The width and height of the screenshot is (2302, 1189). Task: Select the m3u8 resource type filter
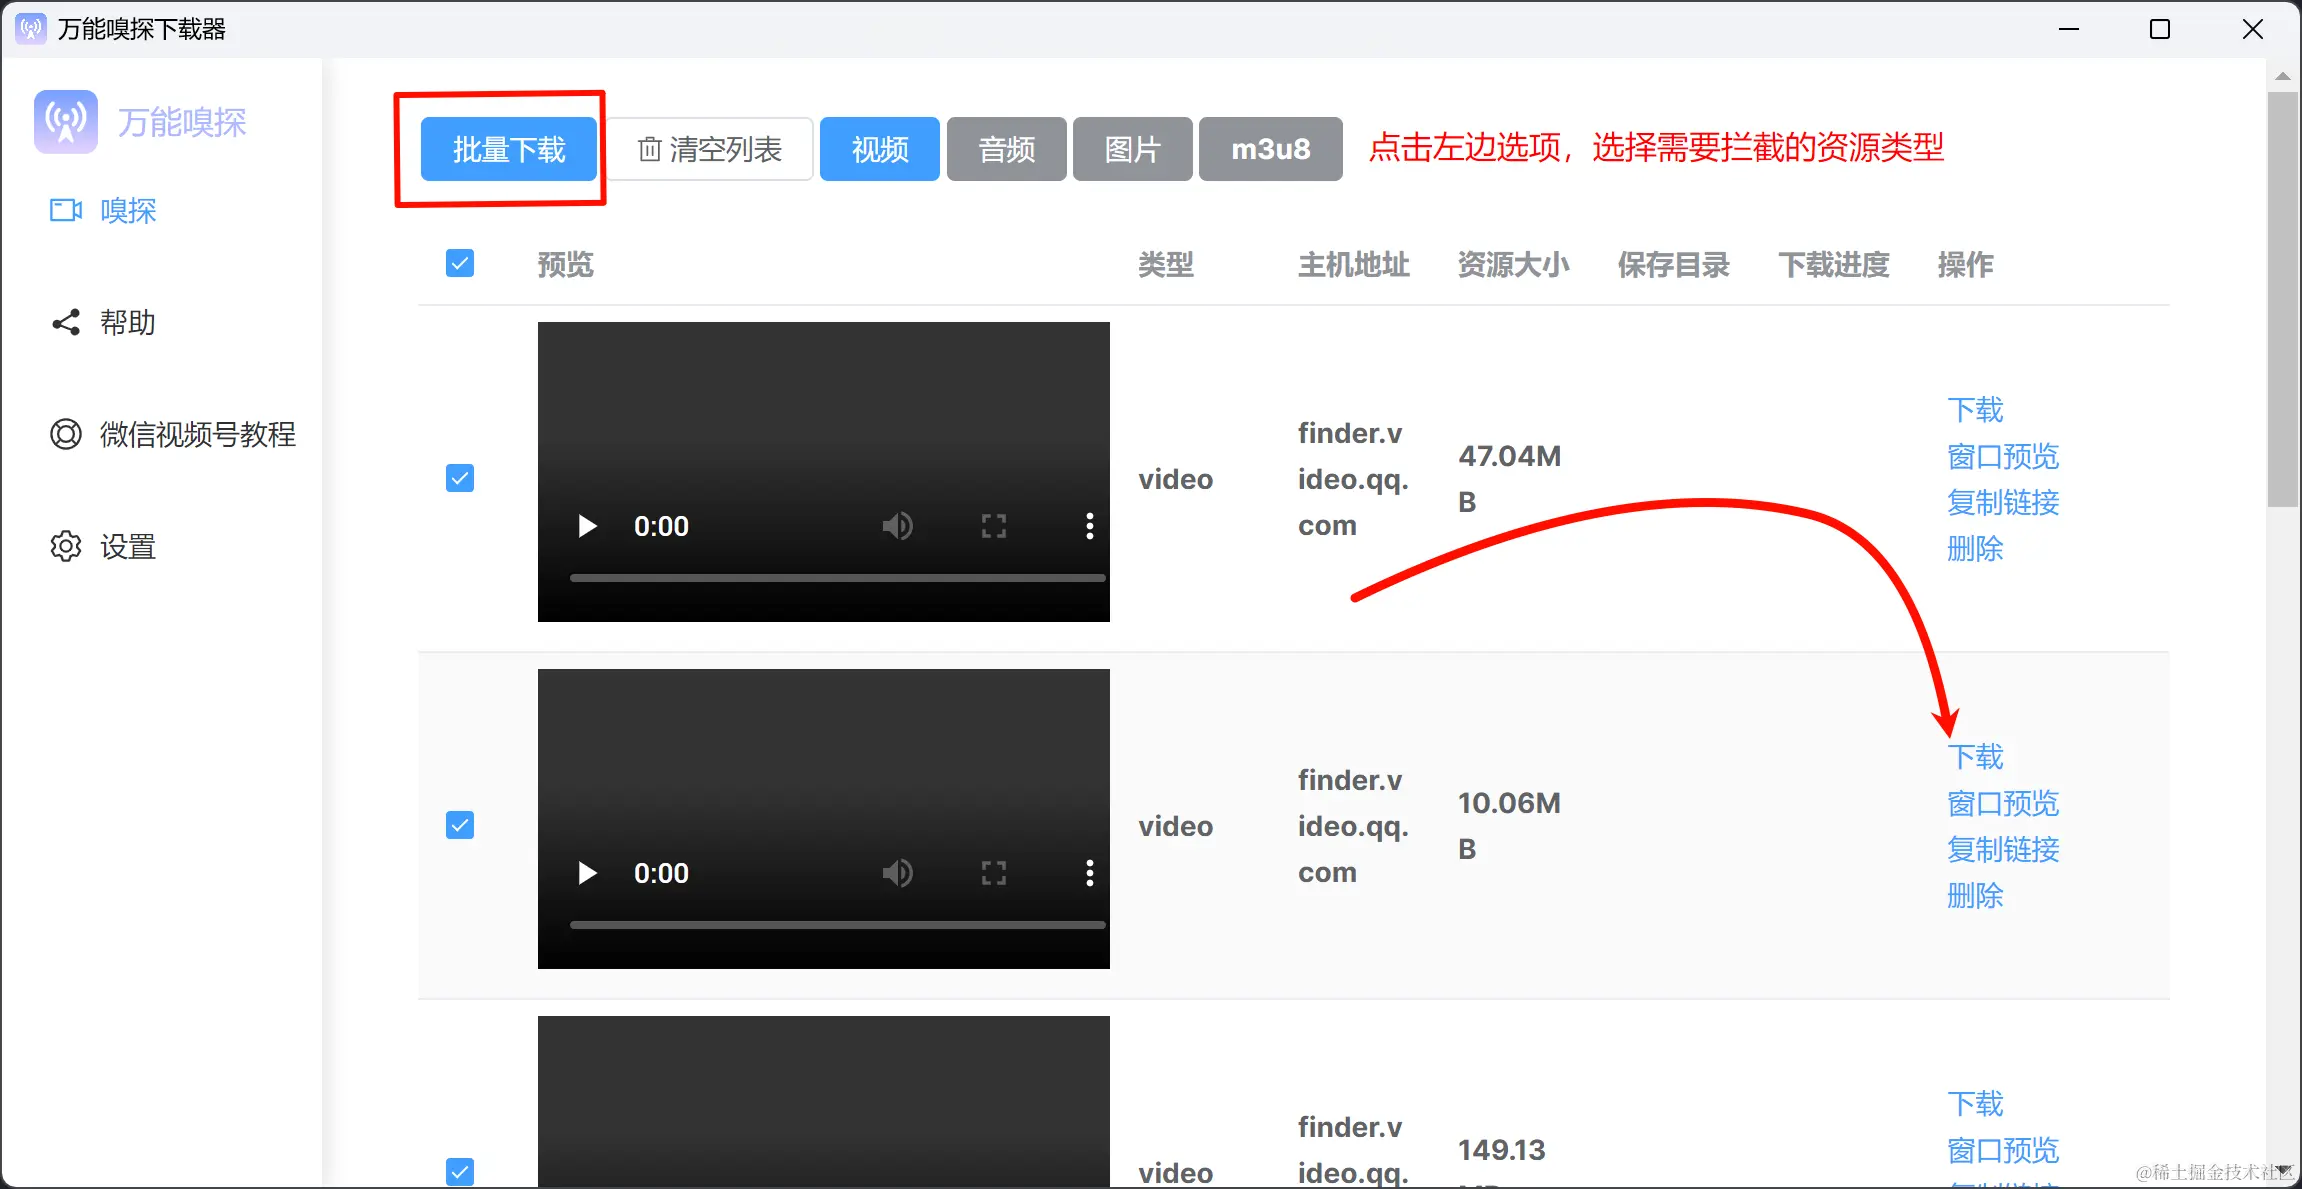1270,149
